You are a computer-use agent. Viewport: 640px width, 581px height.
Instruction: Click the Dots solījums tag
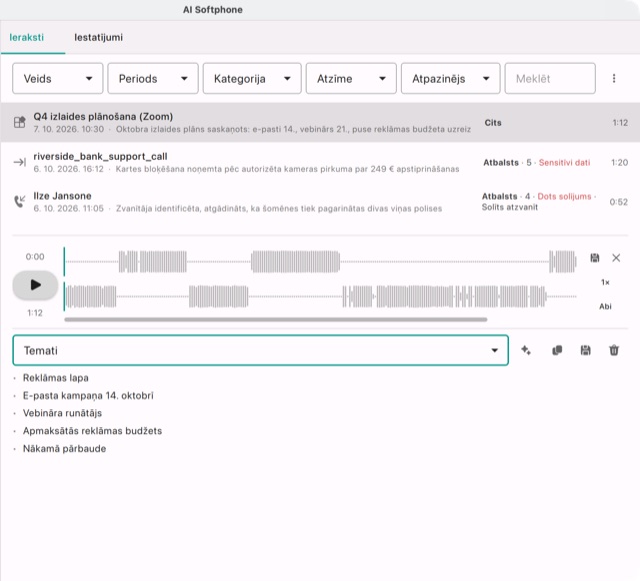click(564, 196)
